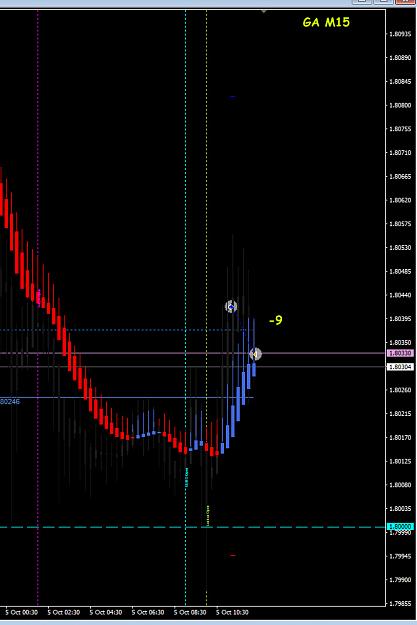Click the 1.80935 price scale value

coord(400,34)
